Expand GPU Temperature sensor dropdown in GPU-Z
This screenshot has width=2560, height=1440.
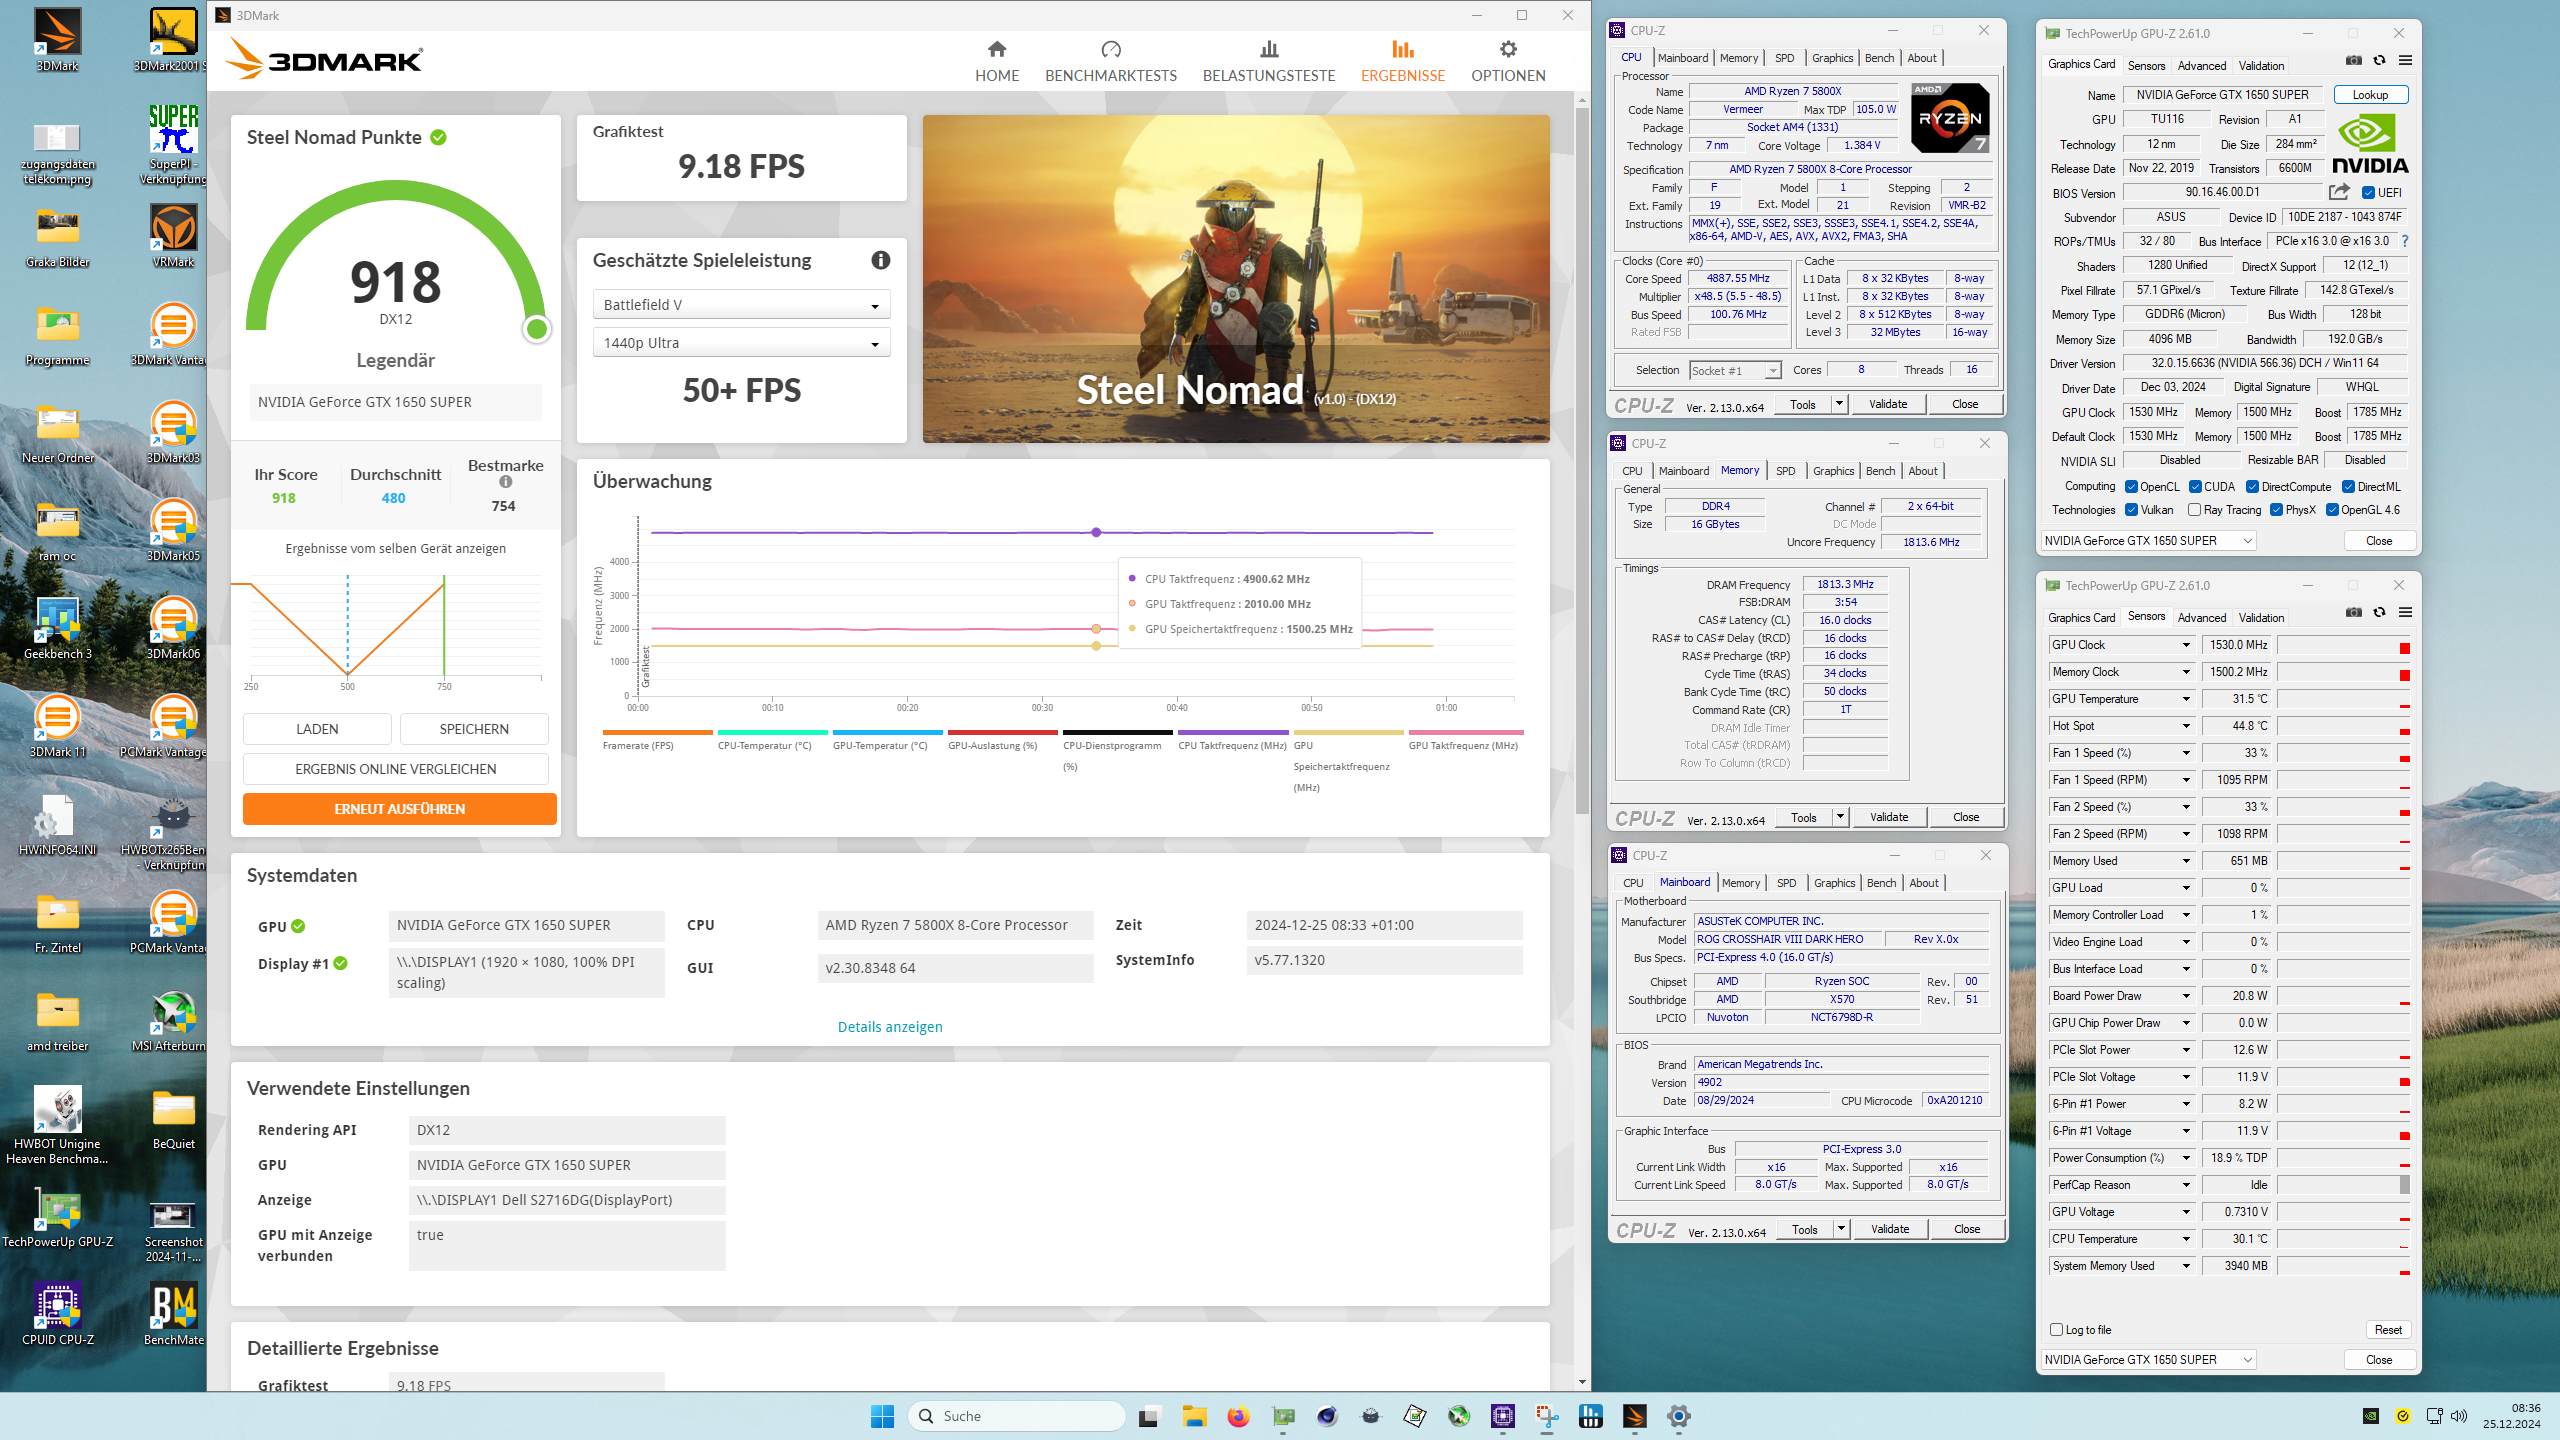pyautogui.click(x=2186, y=699)
